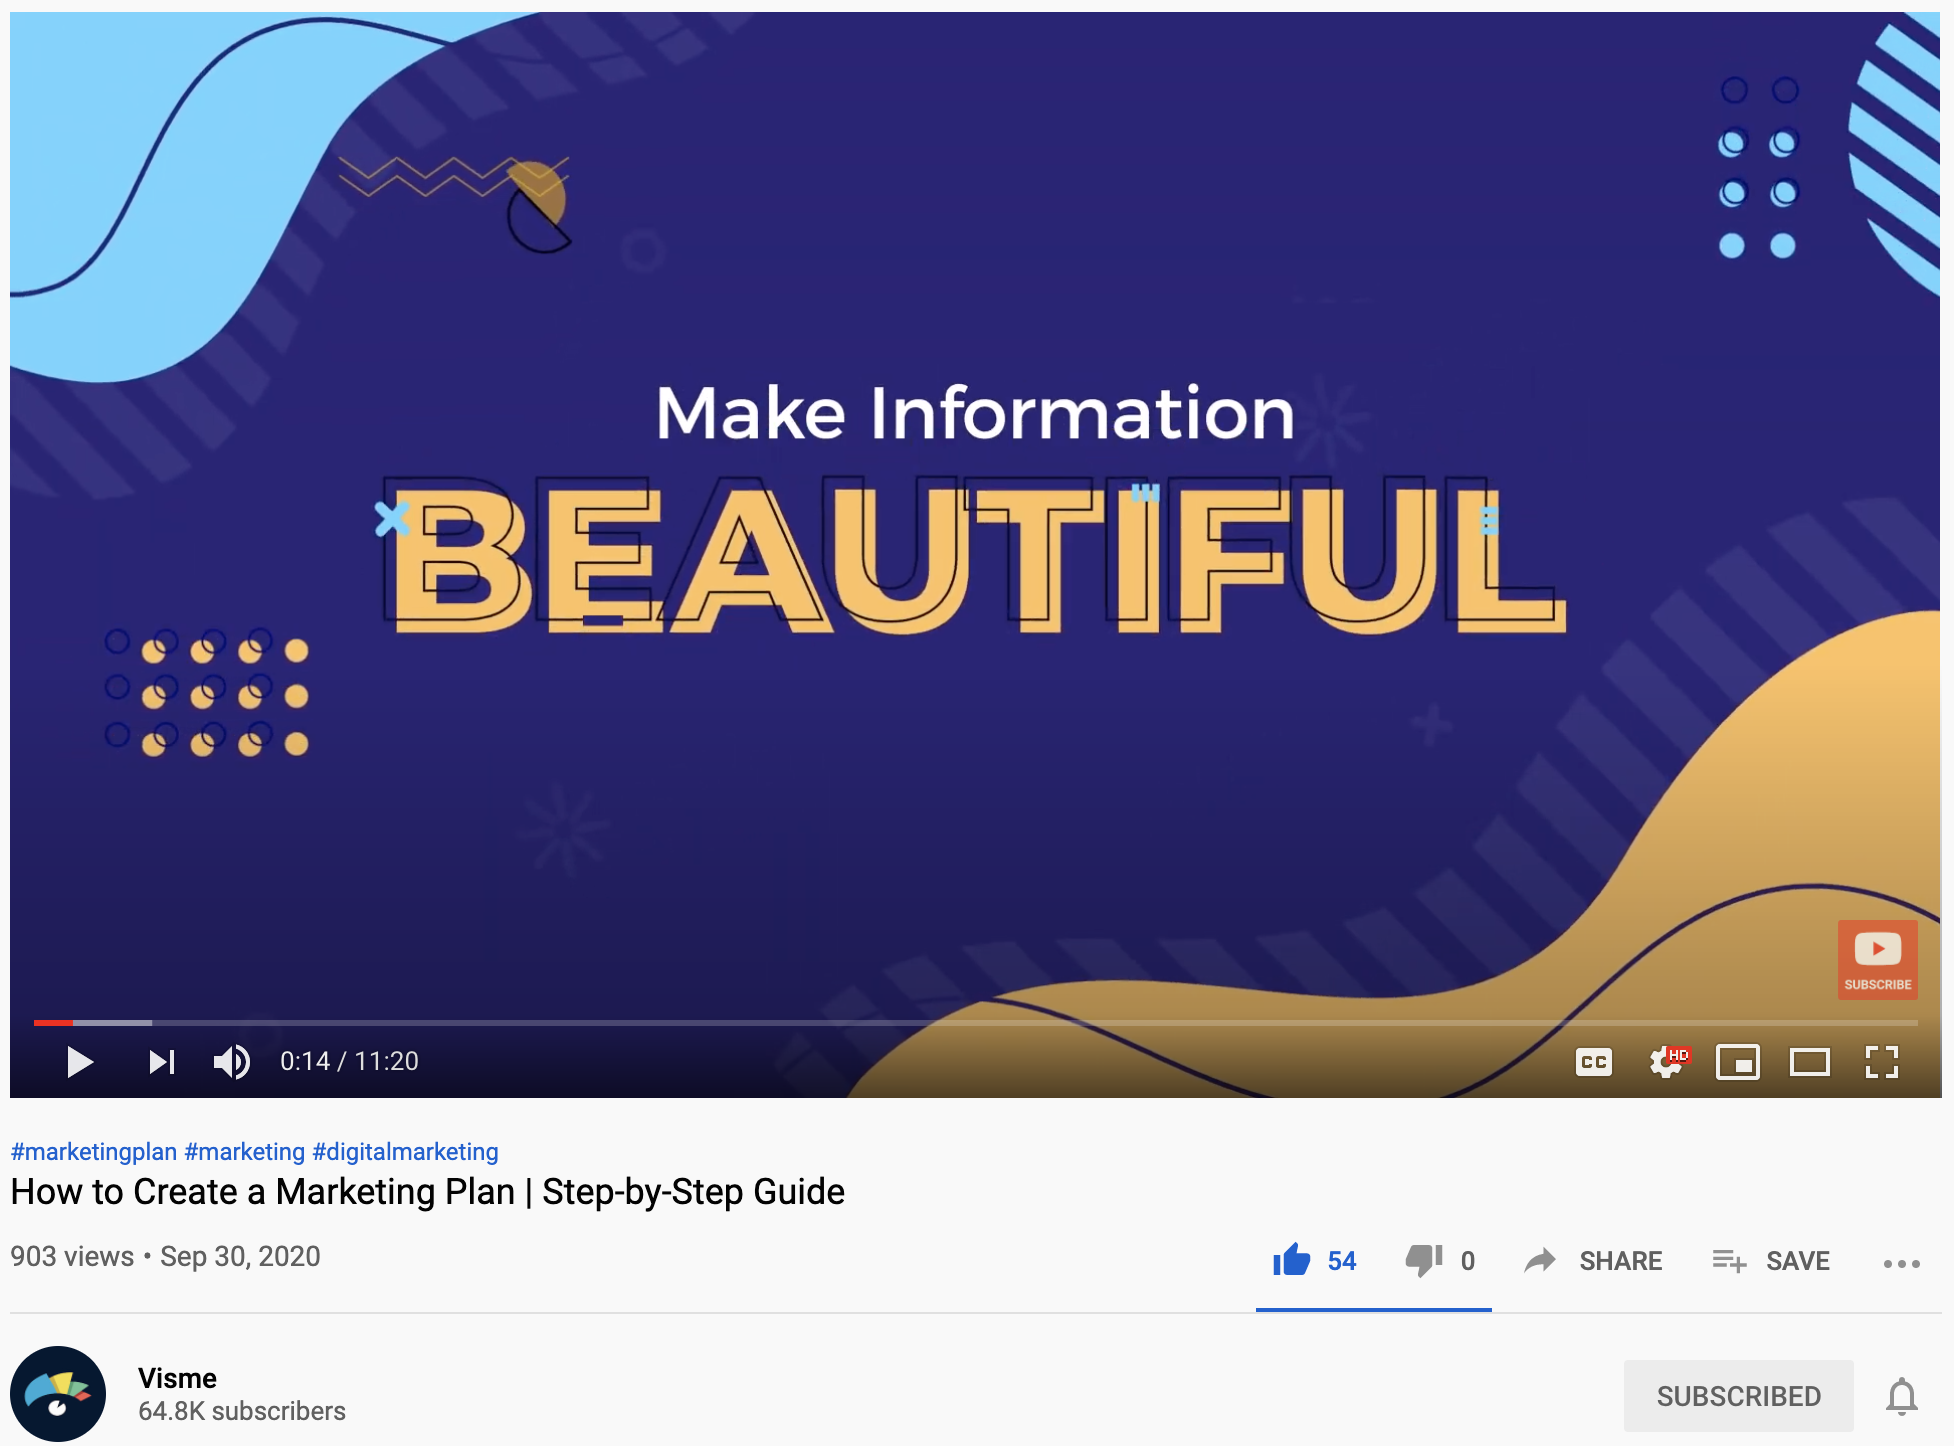Open the #digitalmarketing hashtag link
This screenshot has width=1954, height=1446.
[x=405, y=1151]
